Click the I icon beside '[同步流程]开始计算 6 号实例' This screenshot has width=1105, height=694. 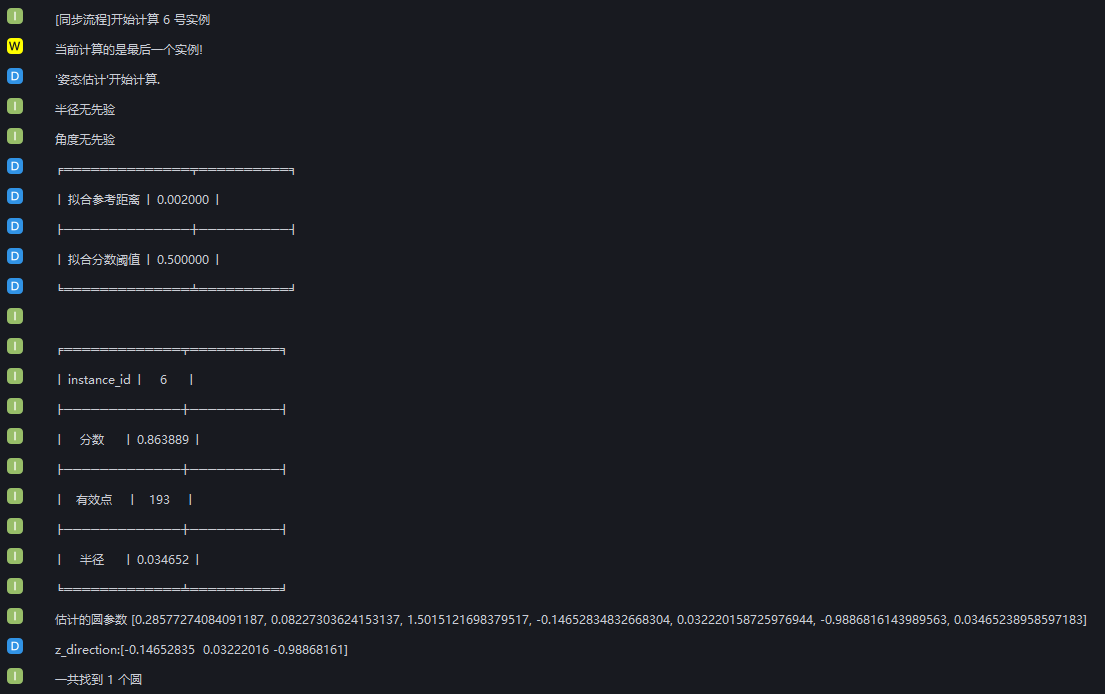(15, 16)
